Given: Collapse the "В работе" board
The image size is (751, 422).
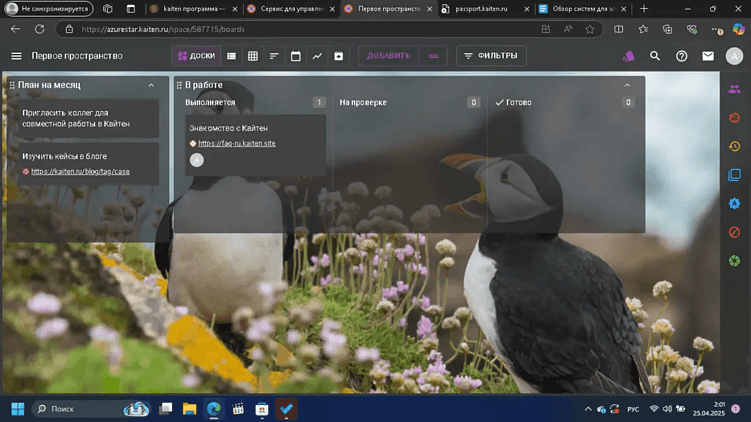Looking at the screenshot, I should click(x=627, y=85).
